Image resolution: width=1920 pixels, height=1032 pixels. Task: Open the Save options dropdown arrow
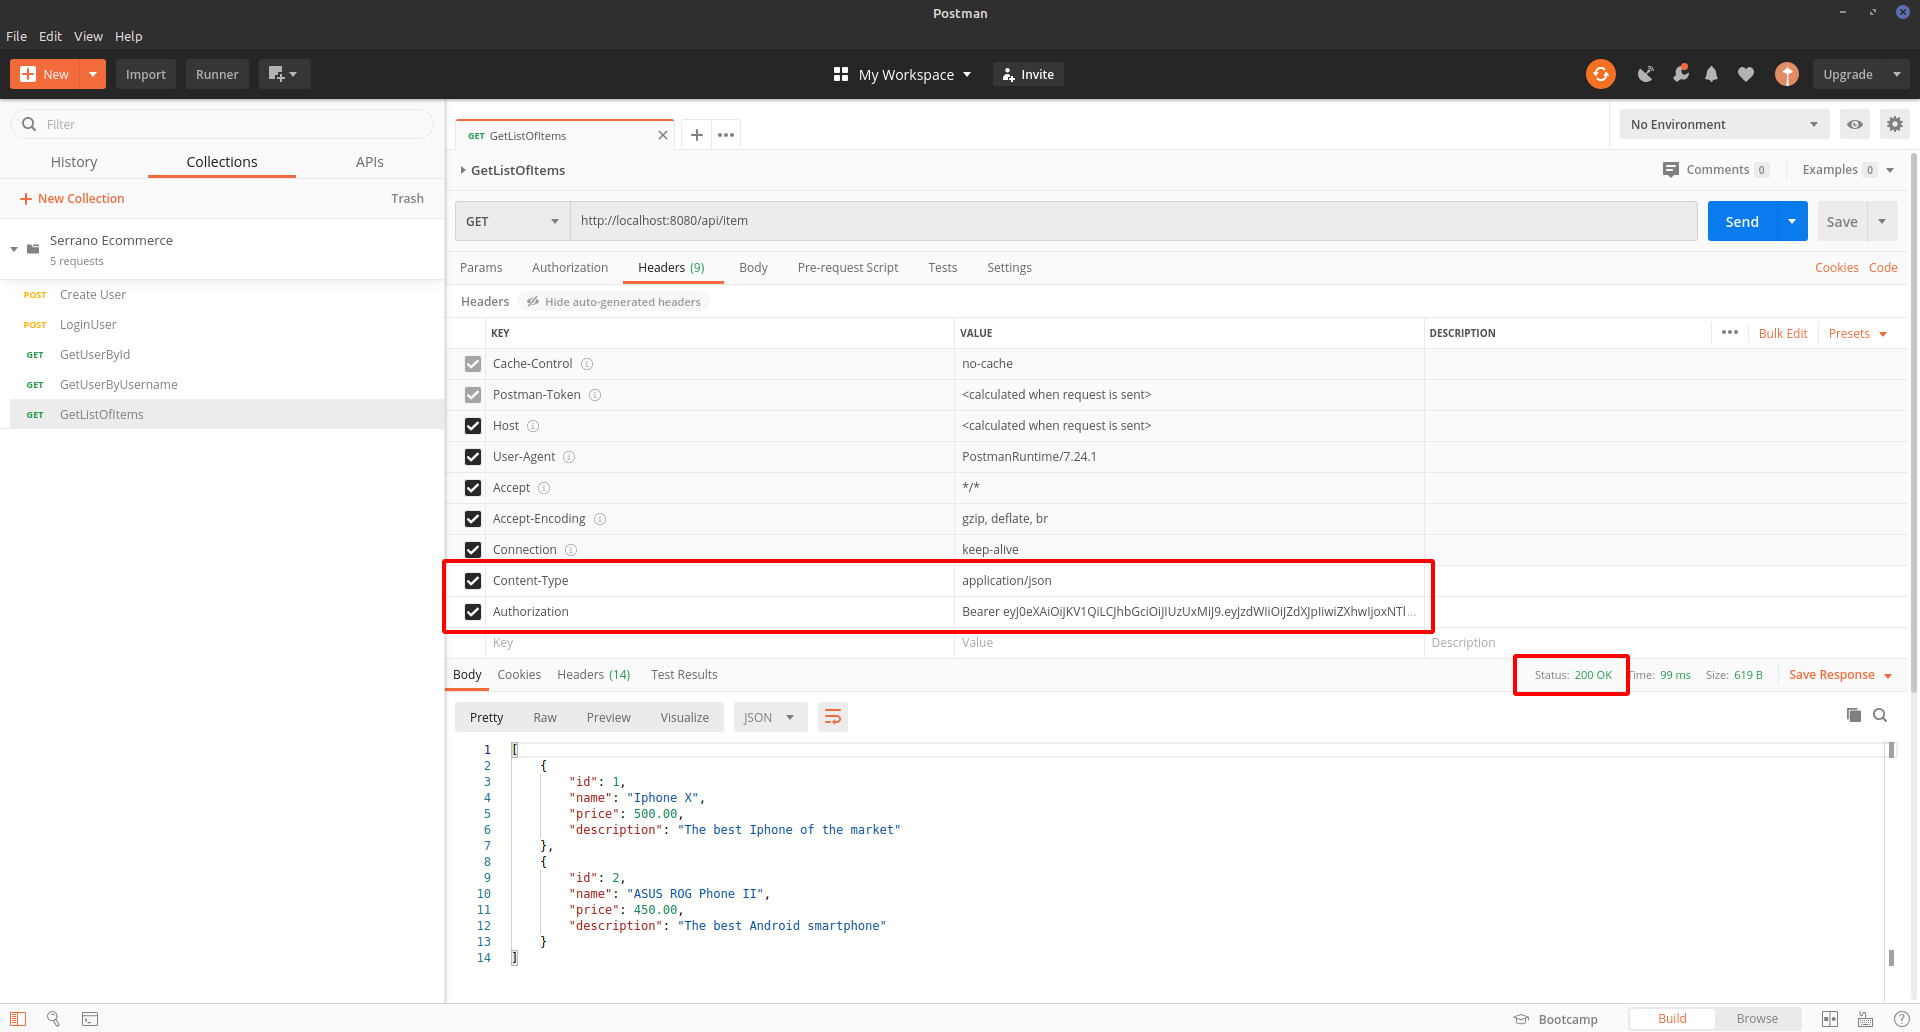(x=1882, y=221)
